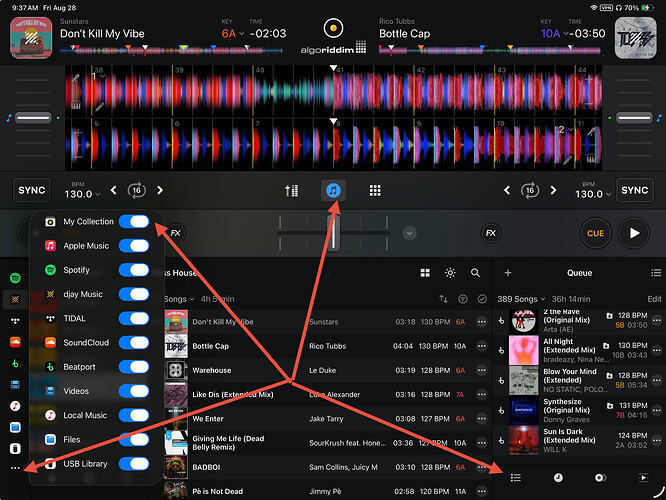Click the blue music library button
This screenshot has width=666, height=500.
[333, 190]
